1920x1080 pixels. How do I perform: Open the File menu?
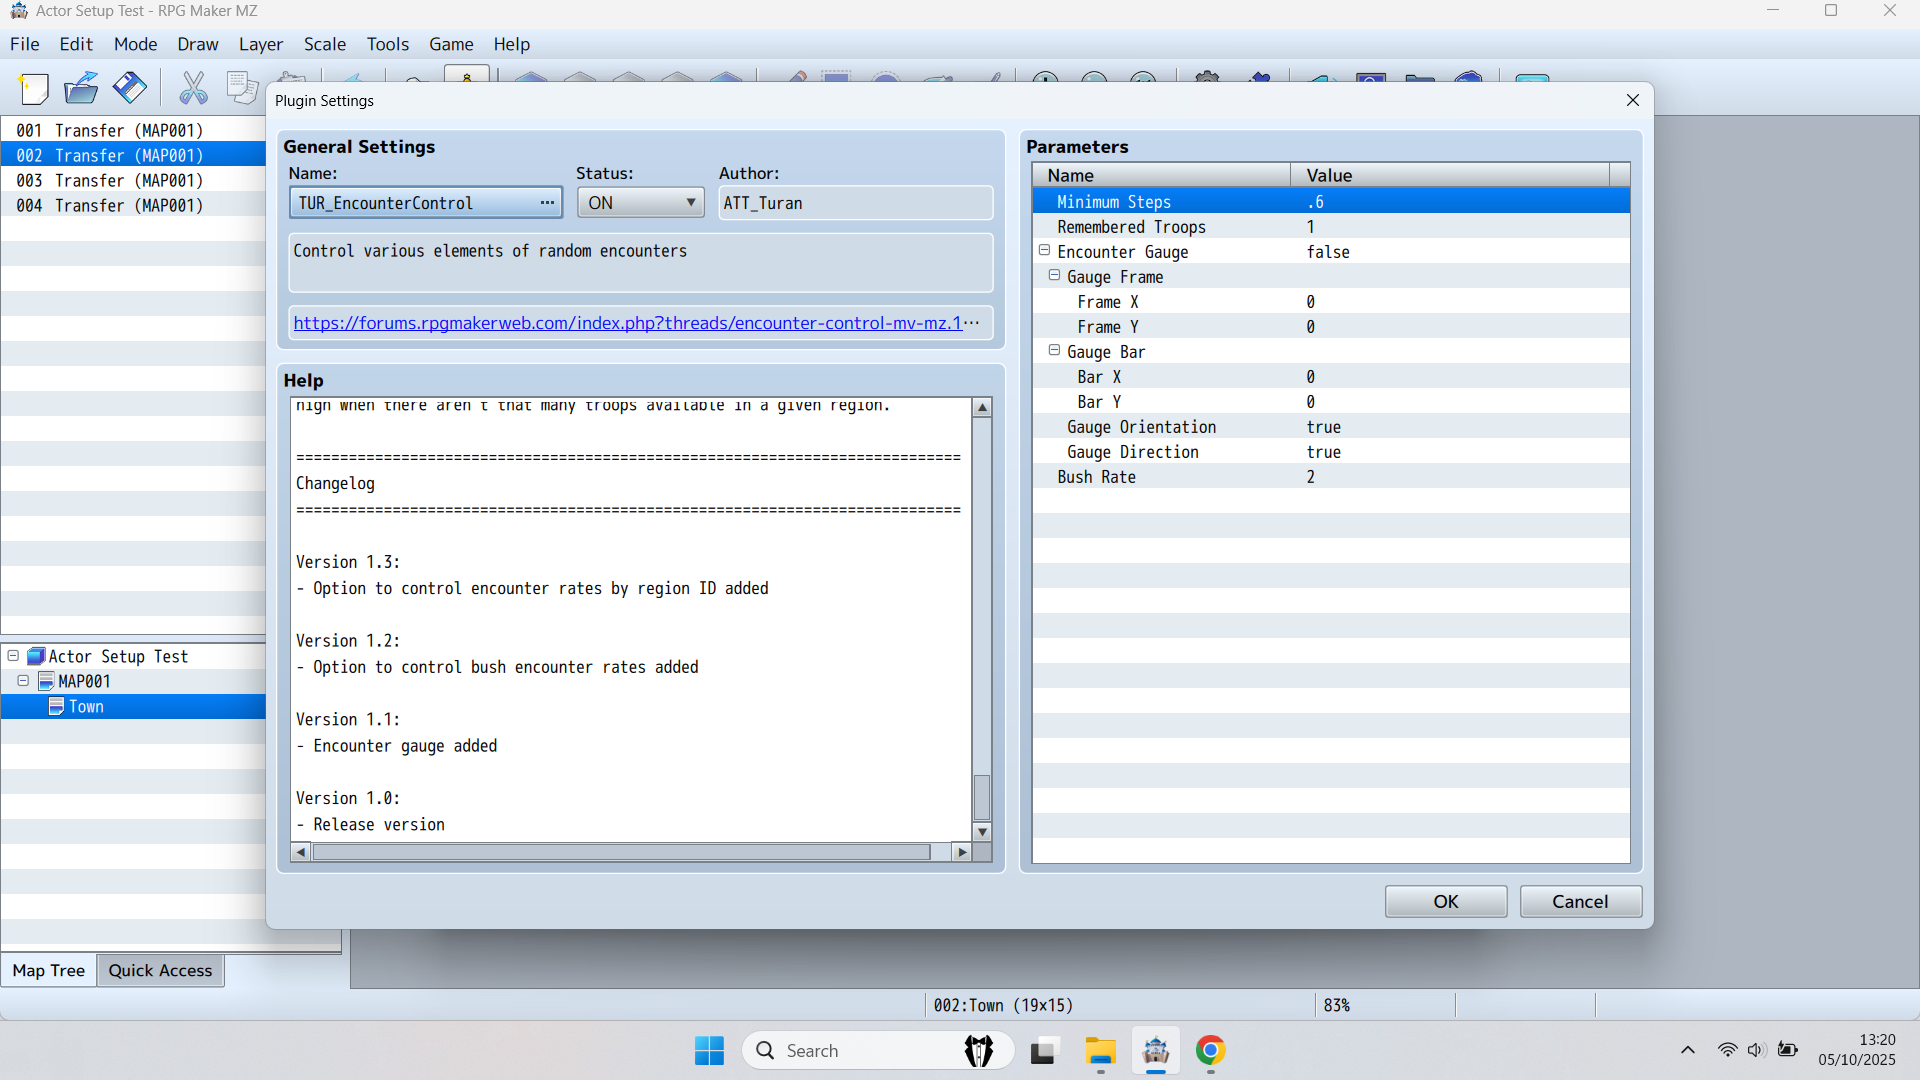[25, 44]
